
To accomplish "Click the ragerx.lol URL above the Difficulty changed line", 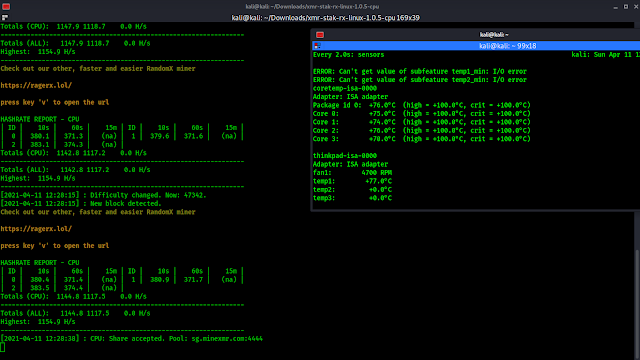I will tap(36, 85).
